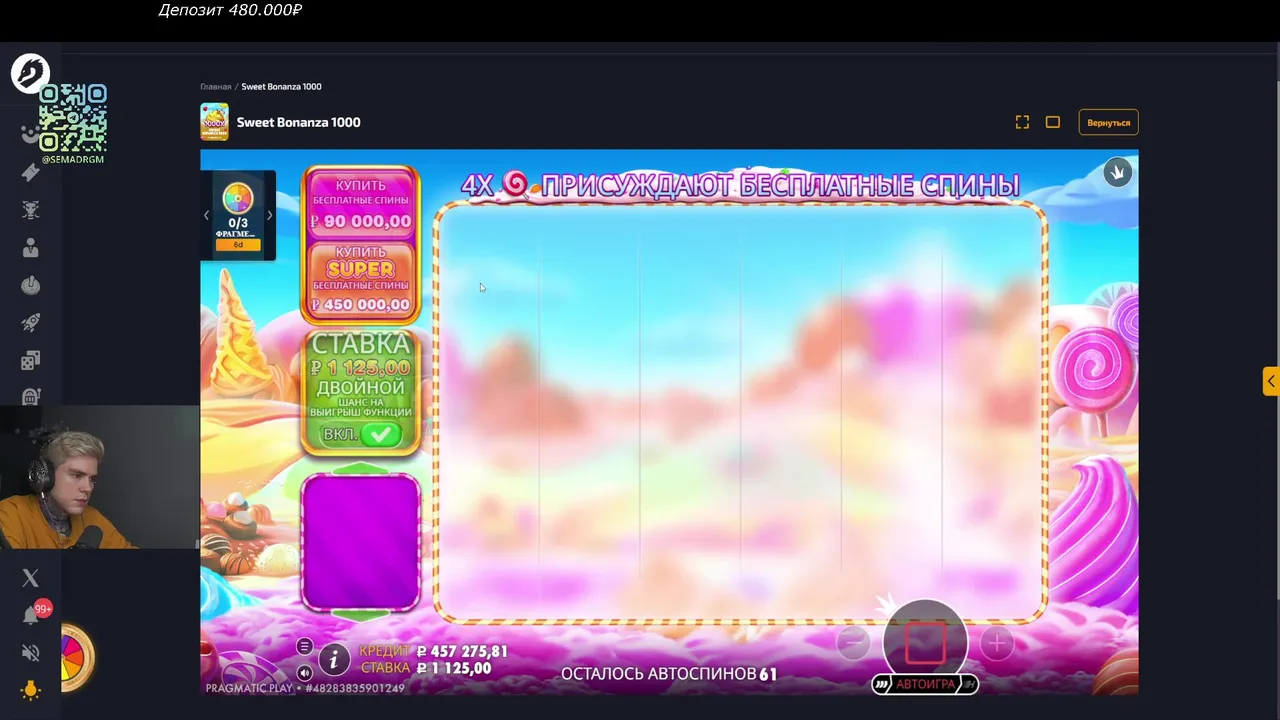Viewport: 1280px width, 720px height.
Task: Click the Sweet Bonanza 1000 game thumbnail
Action: point(214,122)
